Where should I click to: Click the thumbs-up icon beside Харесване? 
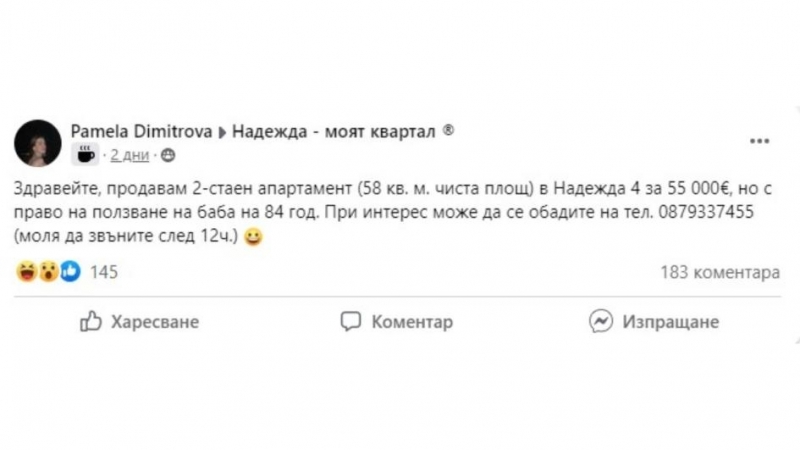91,321
